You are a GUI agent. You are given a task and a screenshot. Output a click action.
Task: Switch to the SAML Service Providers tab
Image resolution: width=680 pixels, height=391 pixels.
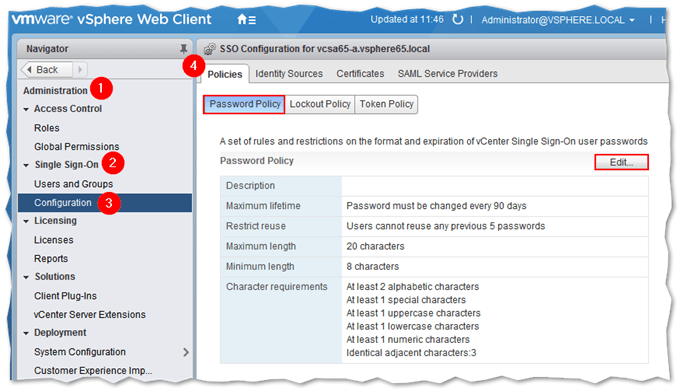coord(448,74)
